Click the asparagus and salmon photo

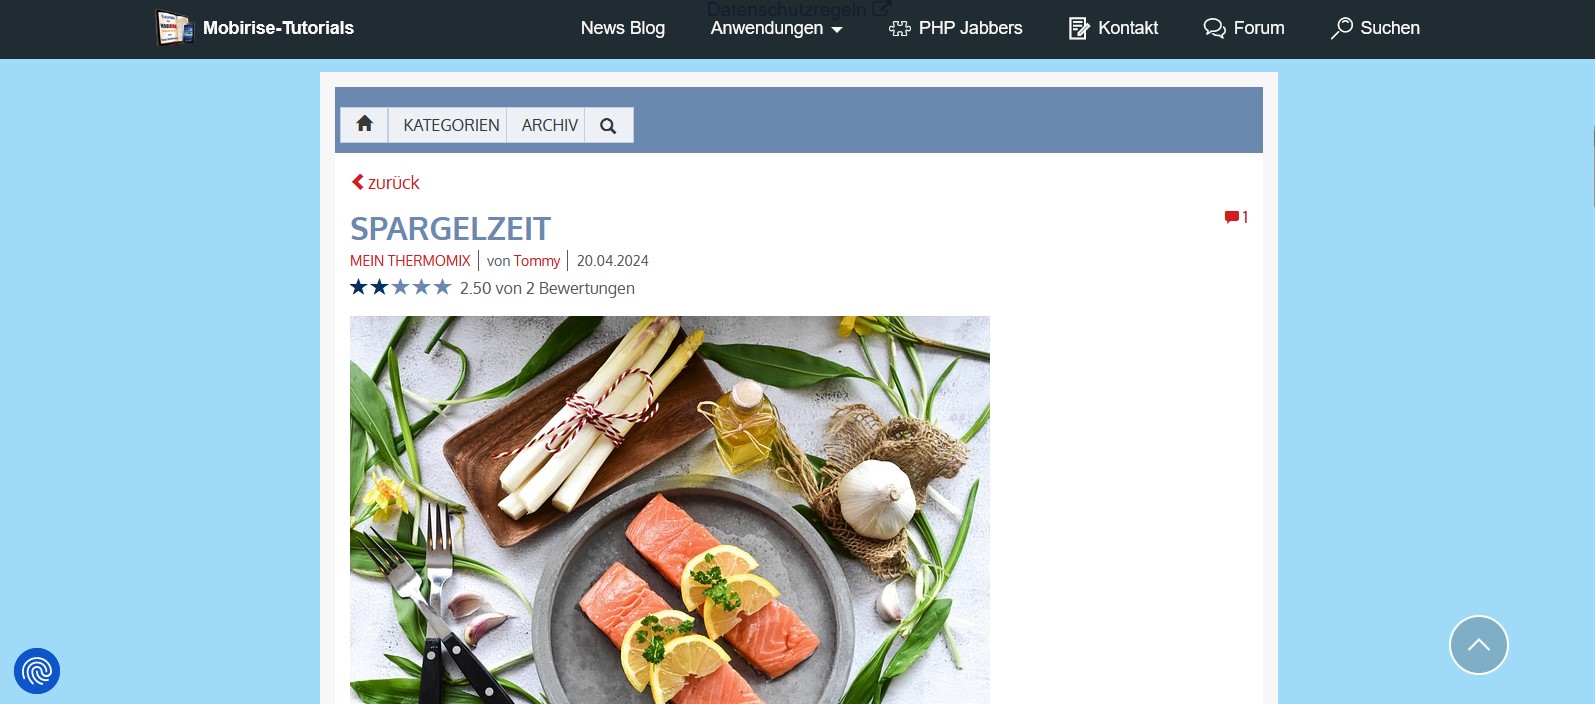670,510
